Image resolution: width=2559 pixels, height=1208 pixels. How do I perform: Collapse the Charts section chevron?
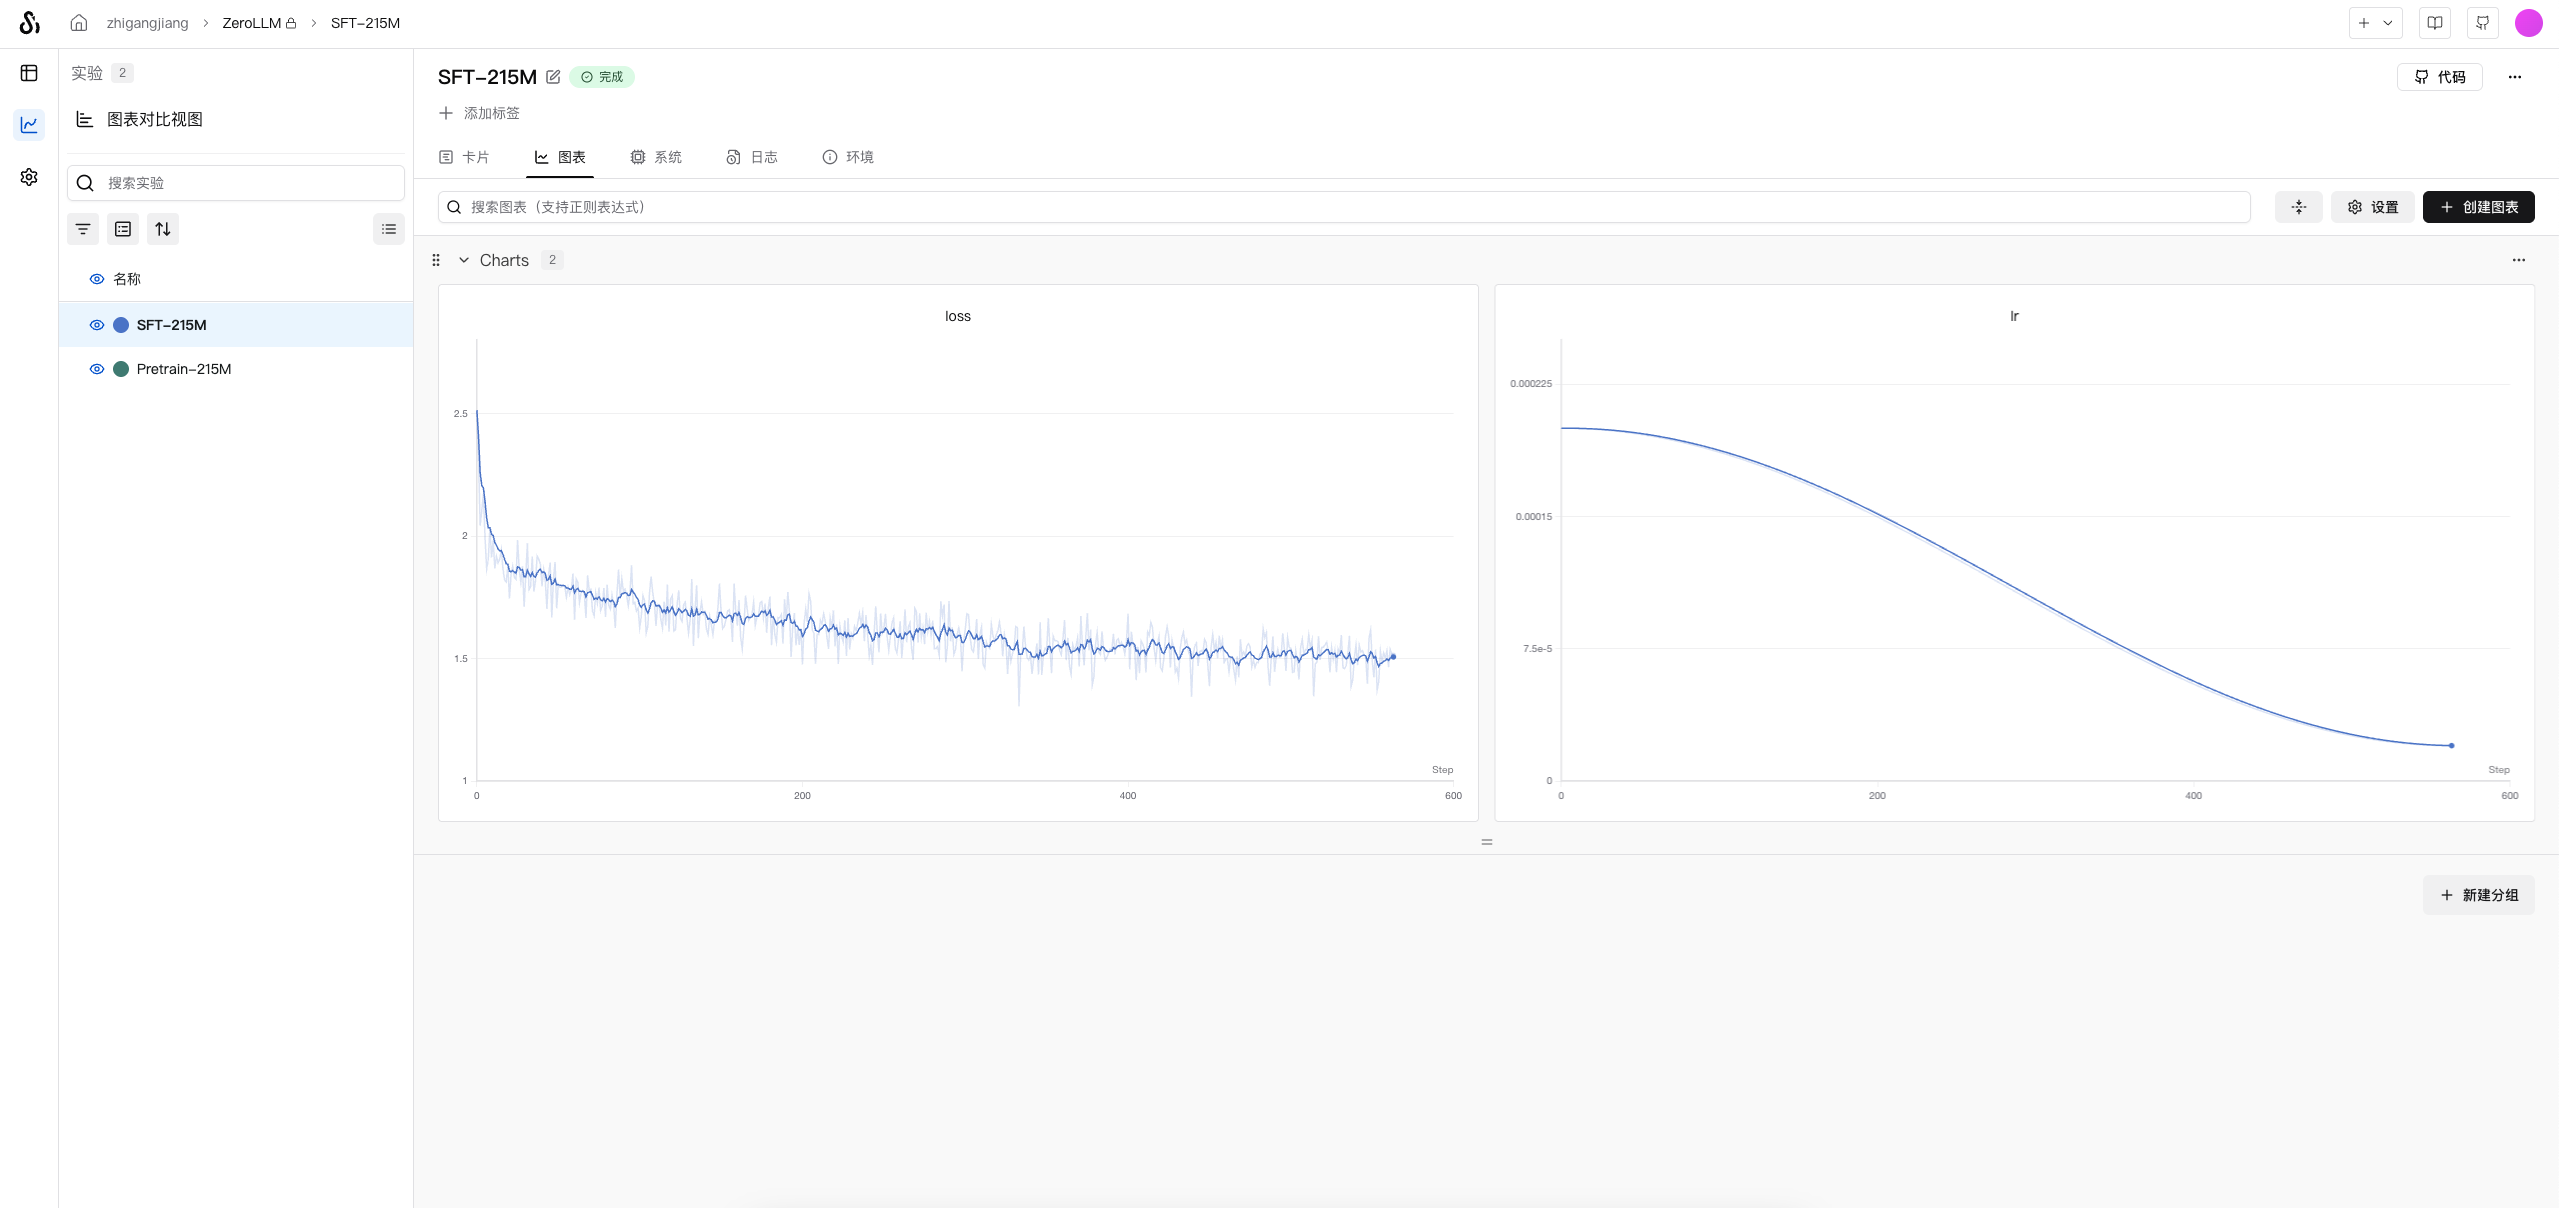pyautogui.click(x=464, y=260)
